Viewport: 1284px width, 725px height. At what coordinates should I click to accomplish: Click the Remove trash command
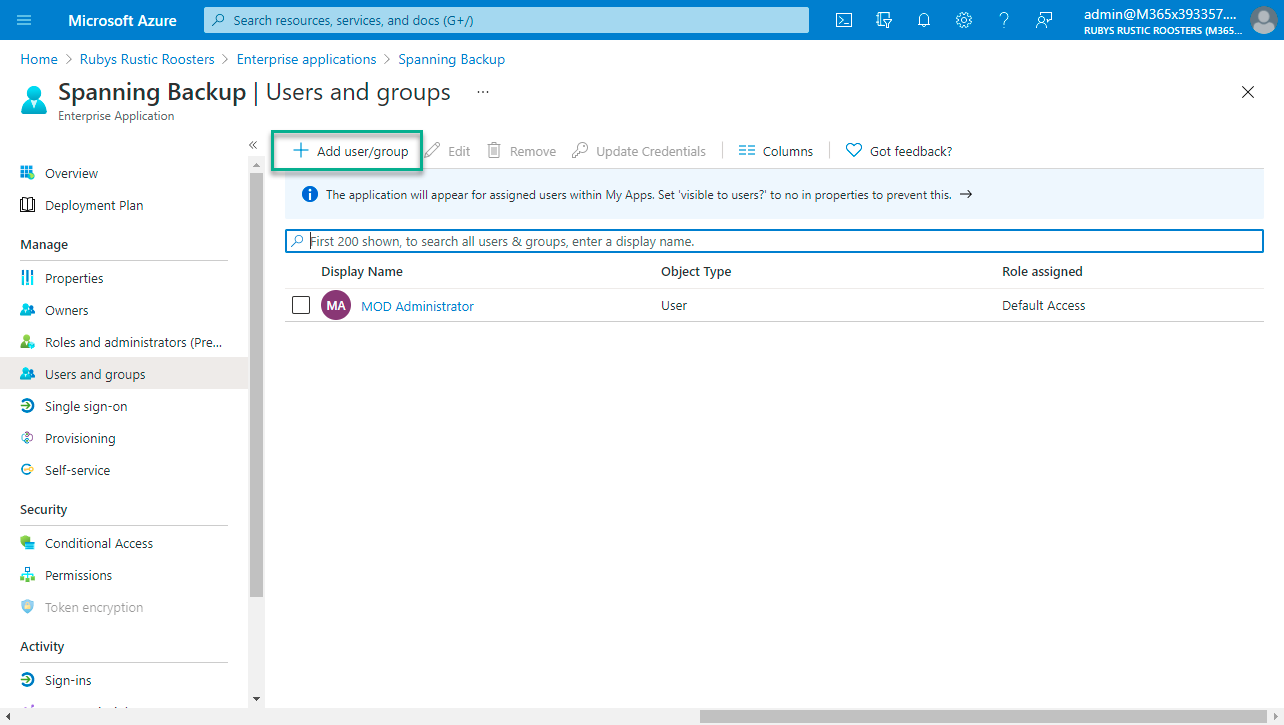[521, 151]
